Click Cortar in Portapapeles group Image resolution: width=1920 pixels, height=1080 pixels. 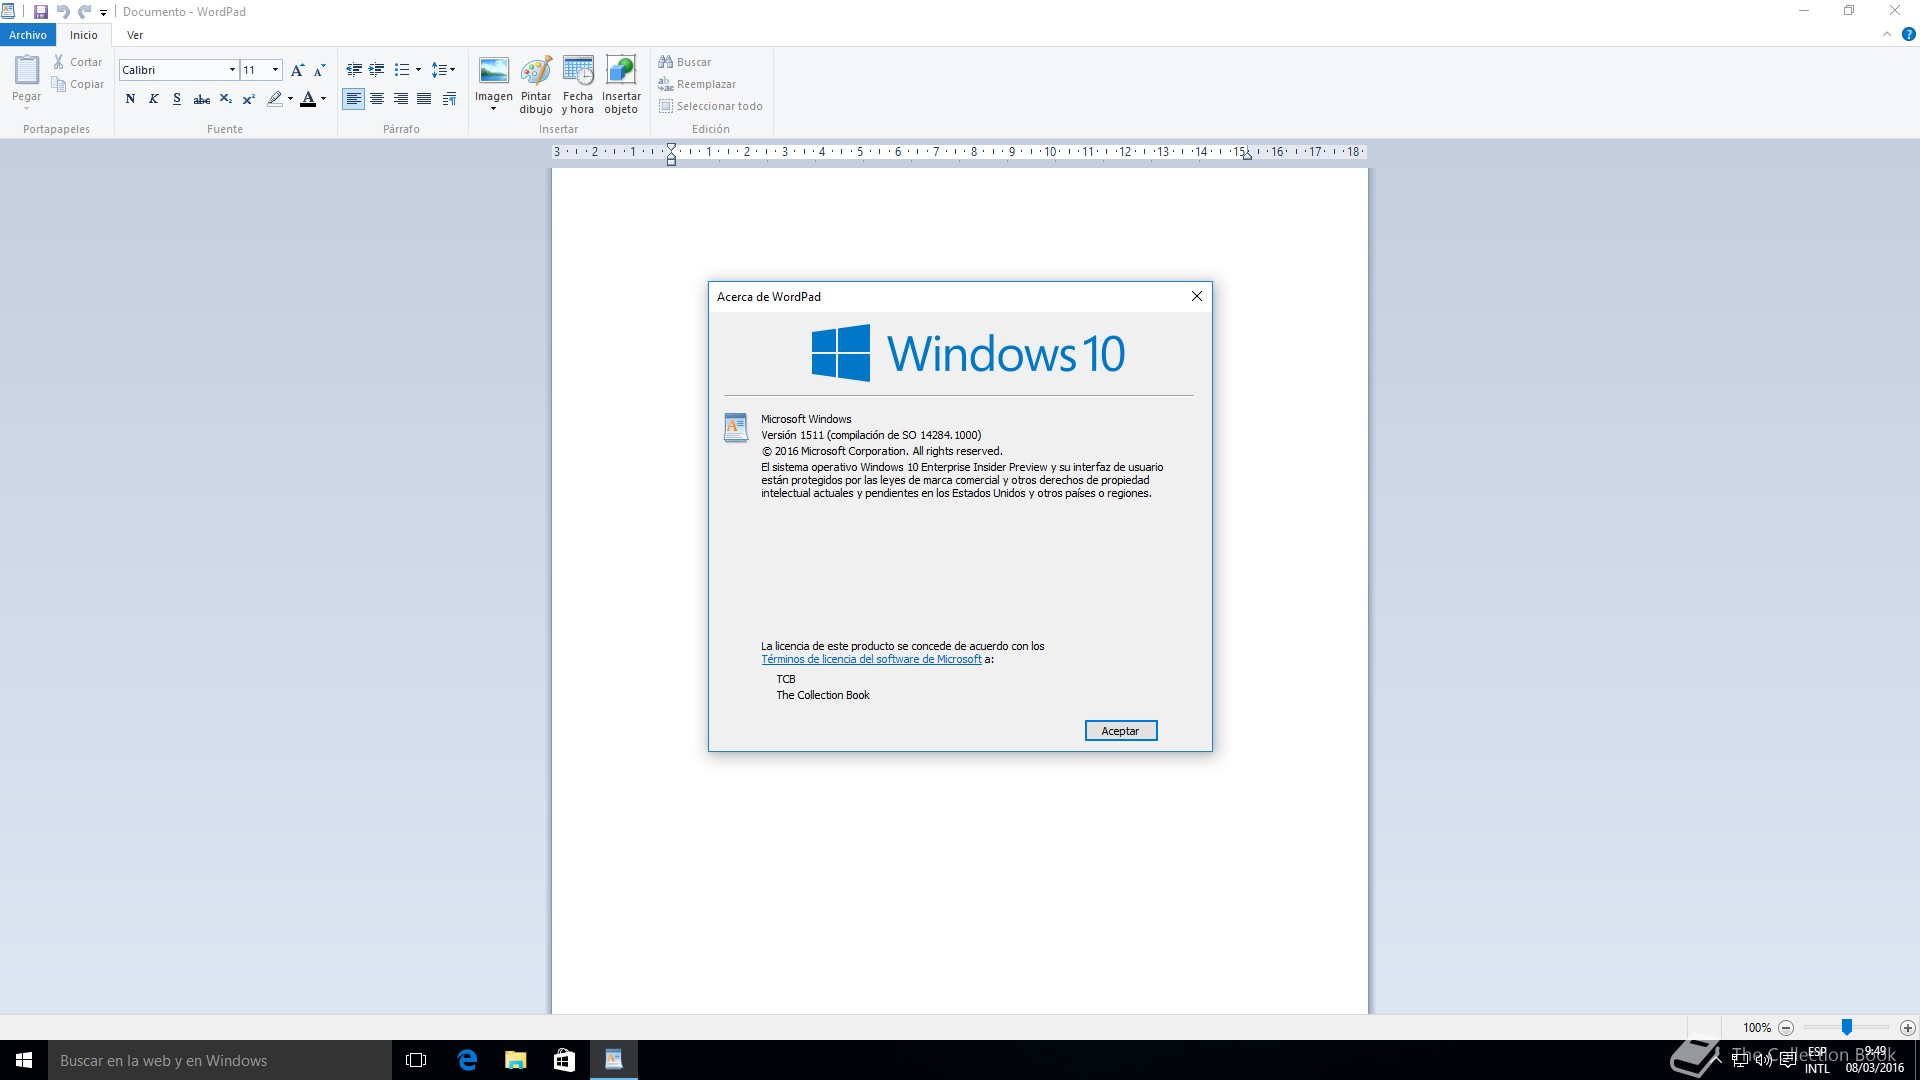tap(78, 62)
